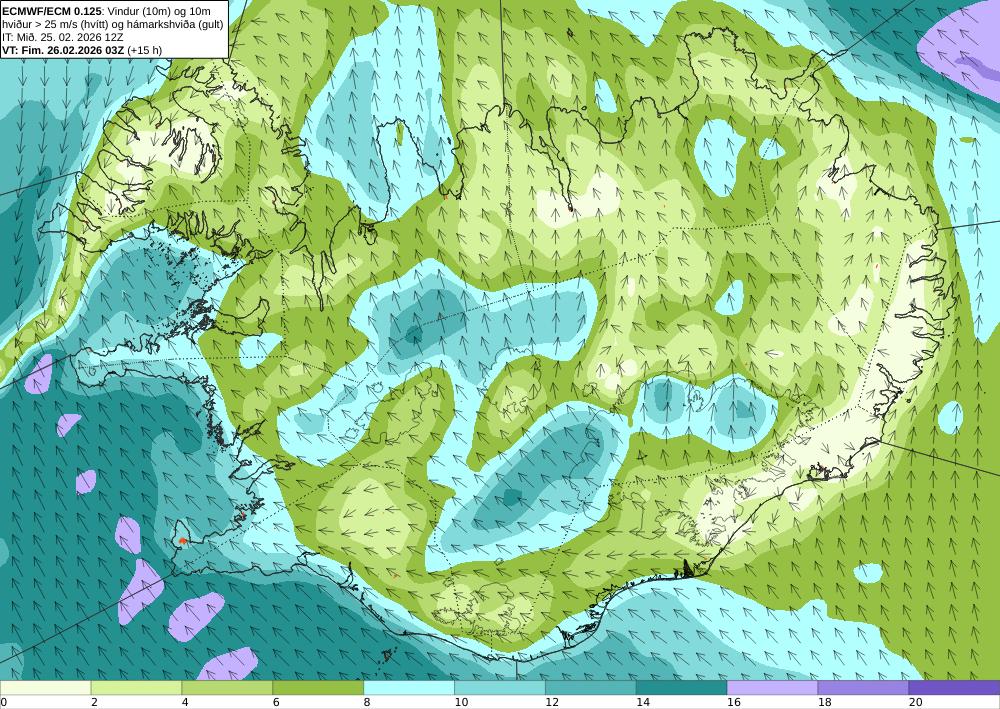Click the cyan 10–12 m/s legend swatch
Screen dimensions: 1000x709
500,688
